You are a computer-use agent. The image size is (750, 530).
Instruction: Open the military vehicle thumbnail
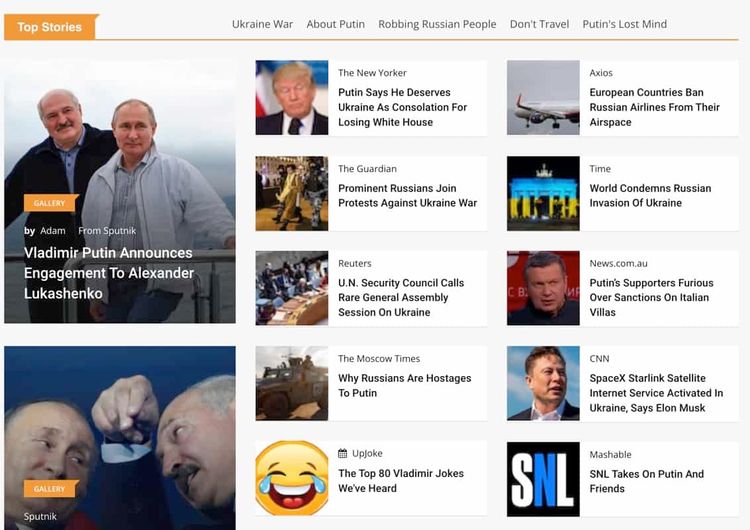coord(292,383)
